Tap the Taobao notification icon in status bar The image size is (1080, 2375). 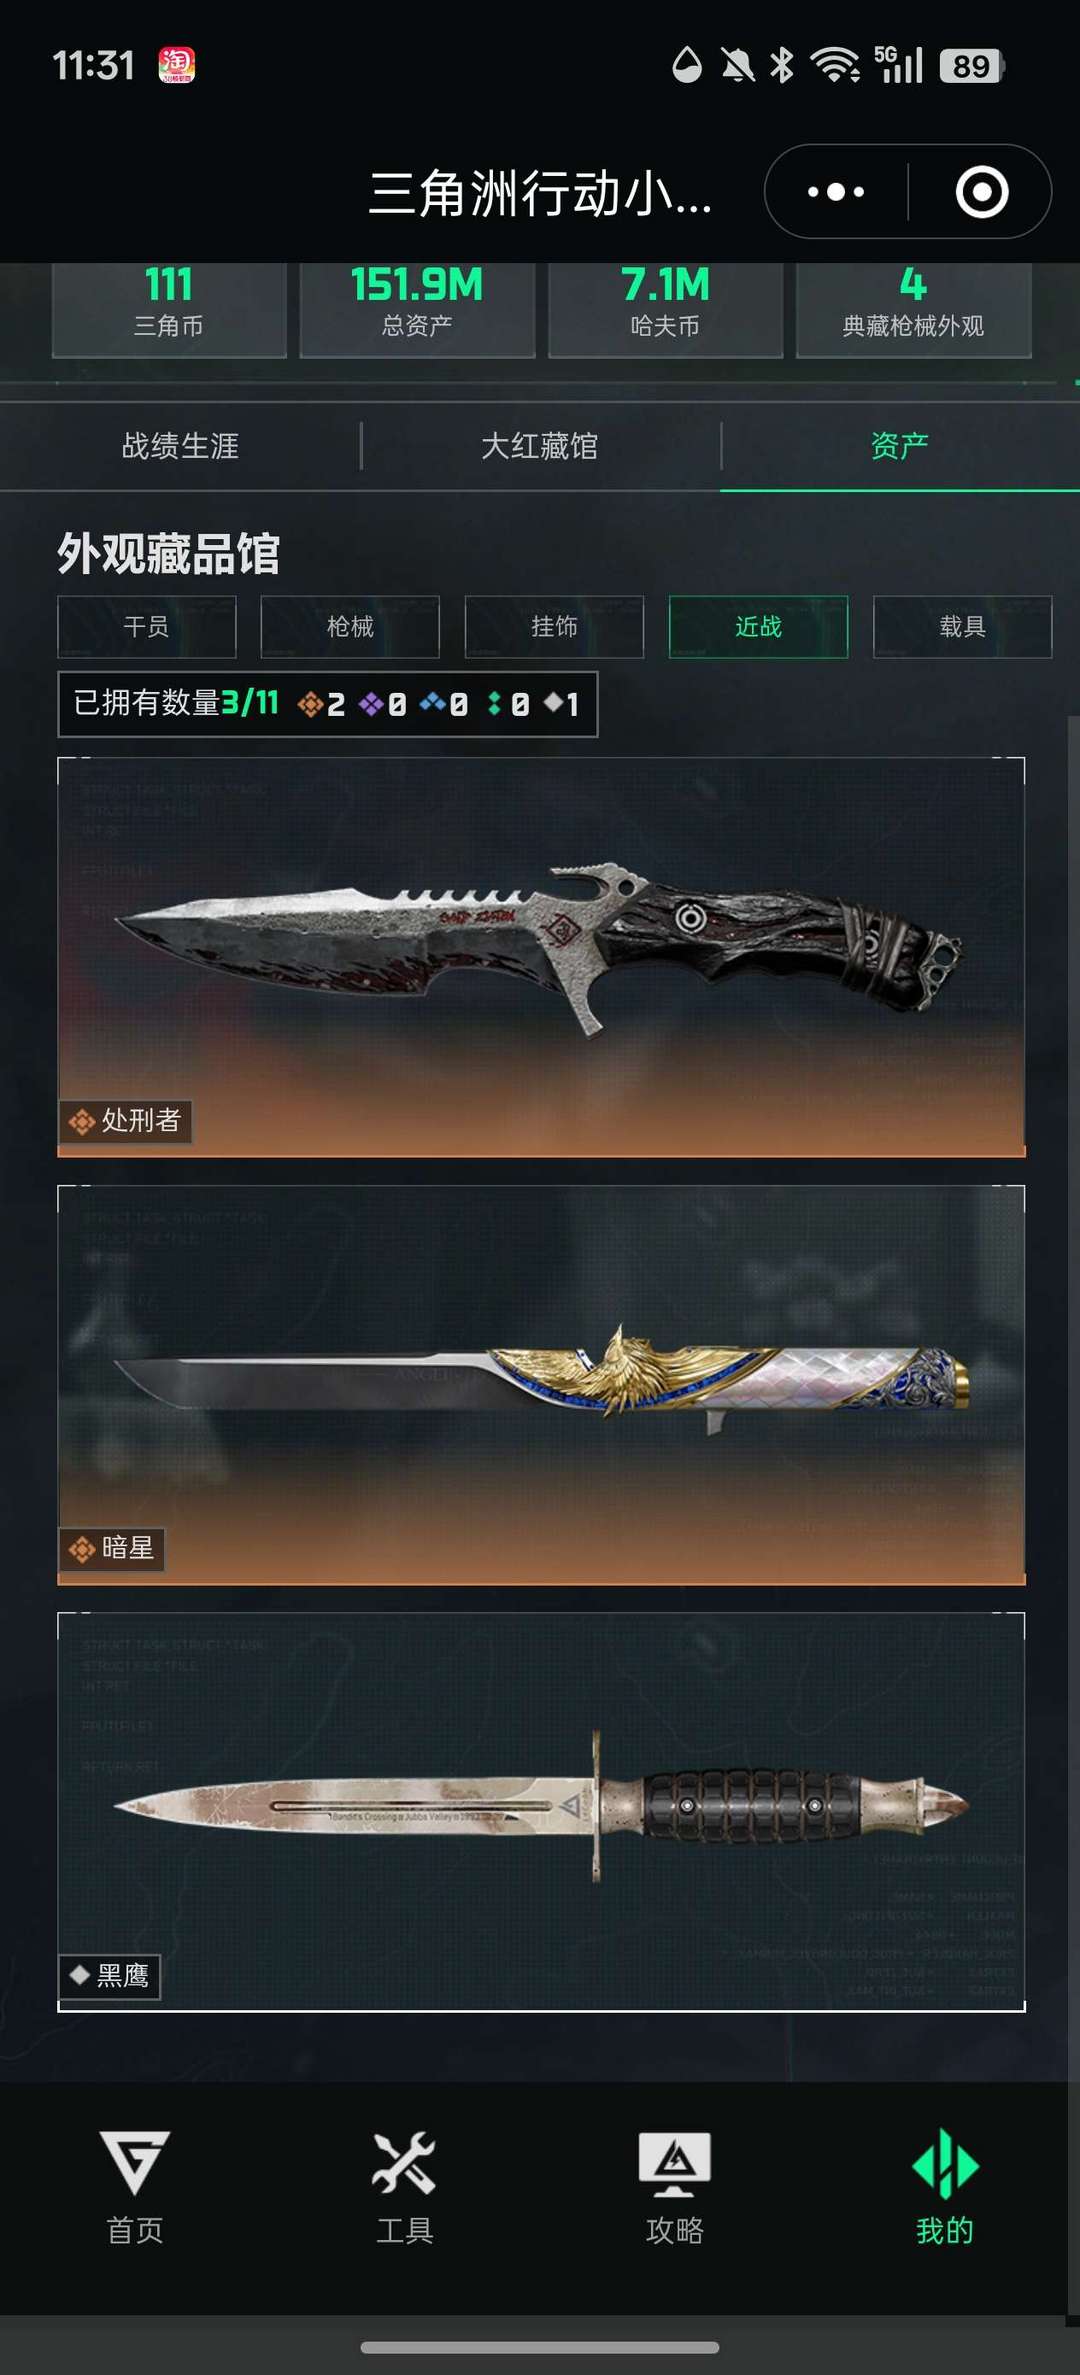click(177, 65)
